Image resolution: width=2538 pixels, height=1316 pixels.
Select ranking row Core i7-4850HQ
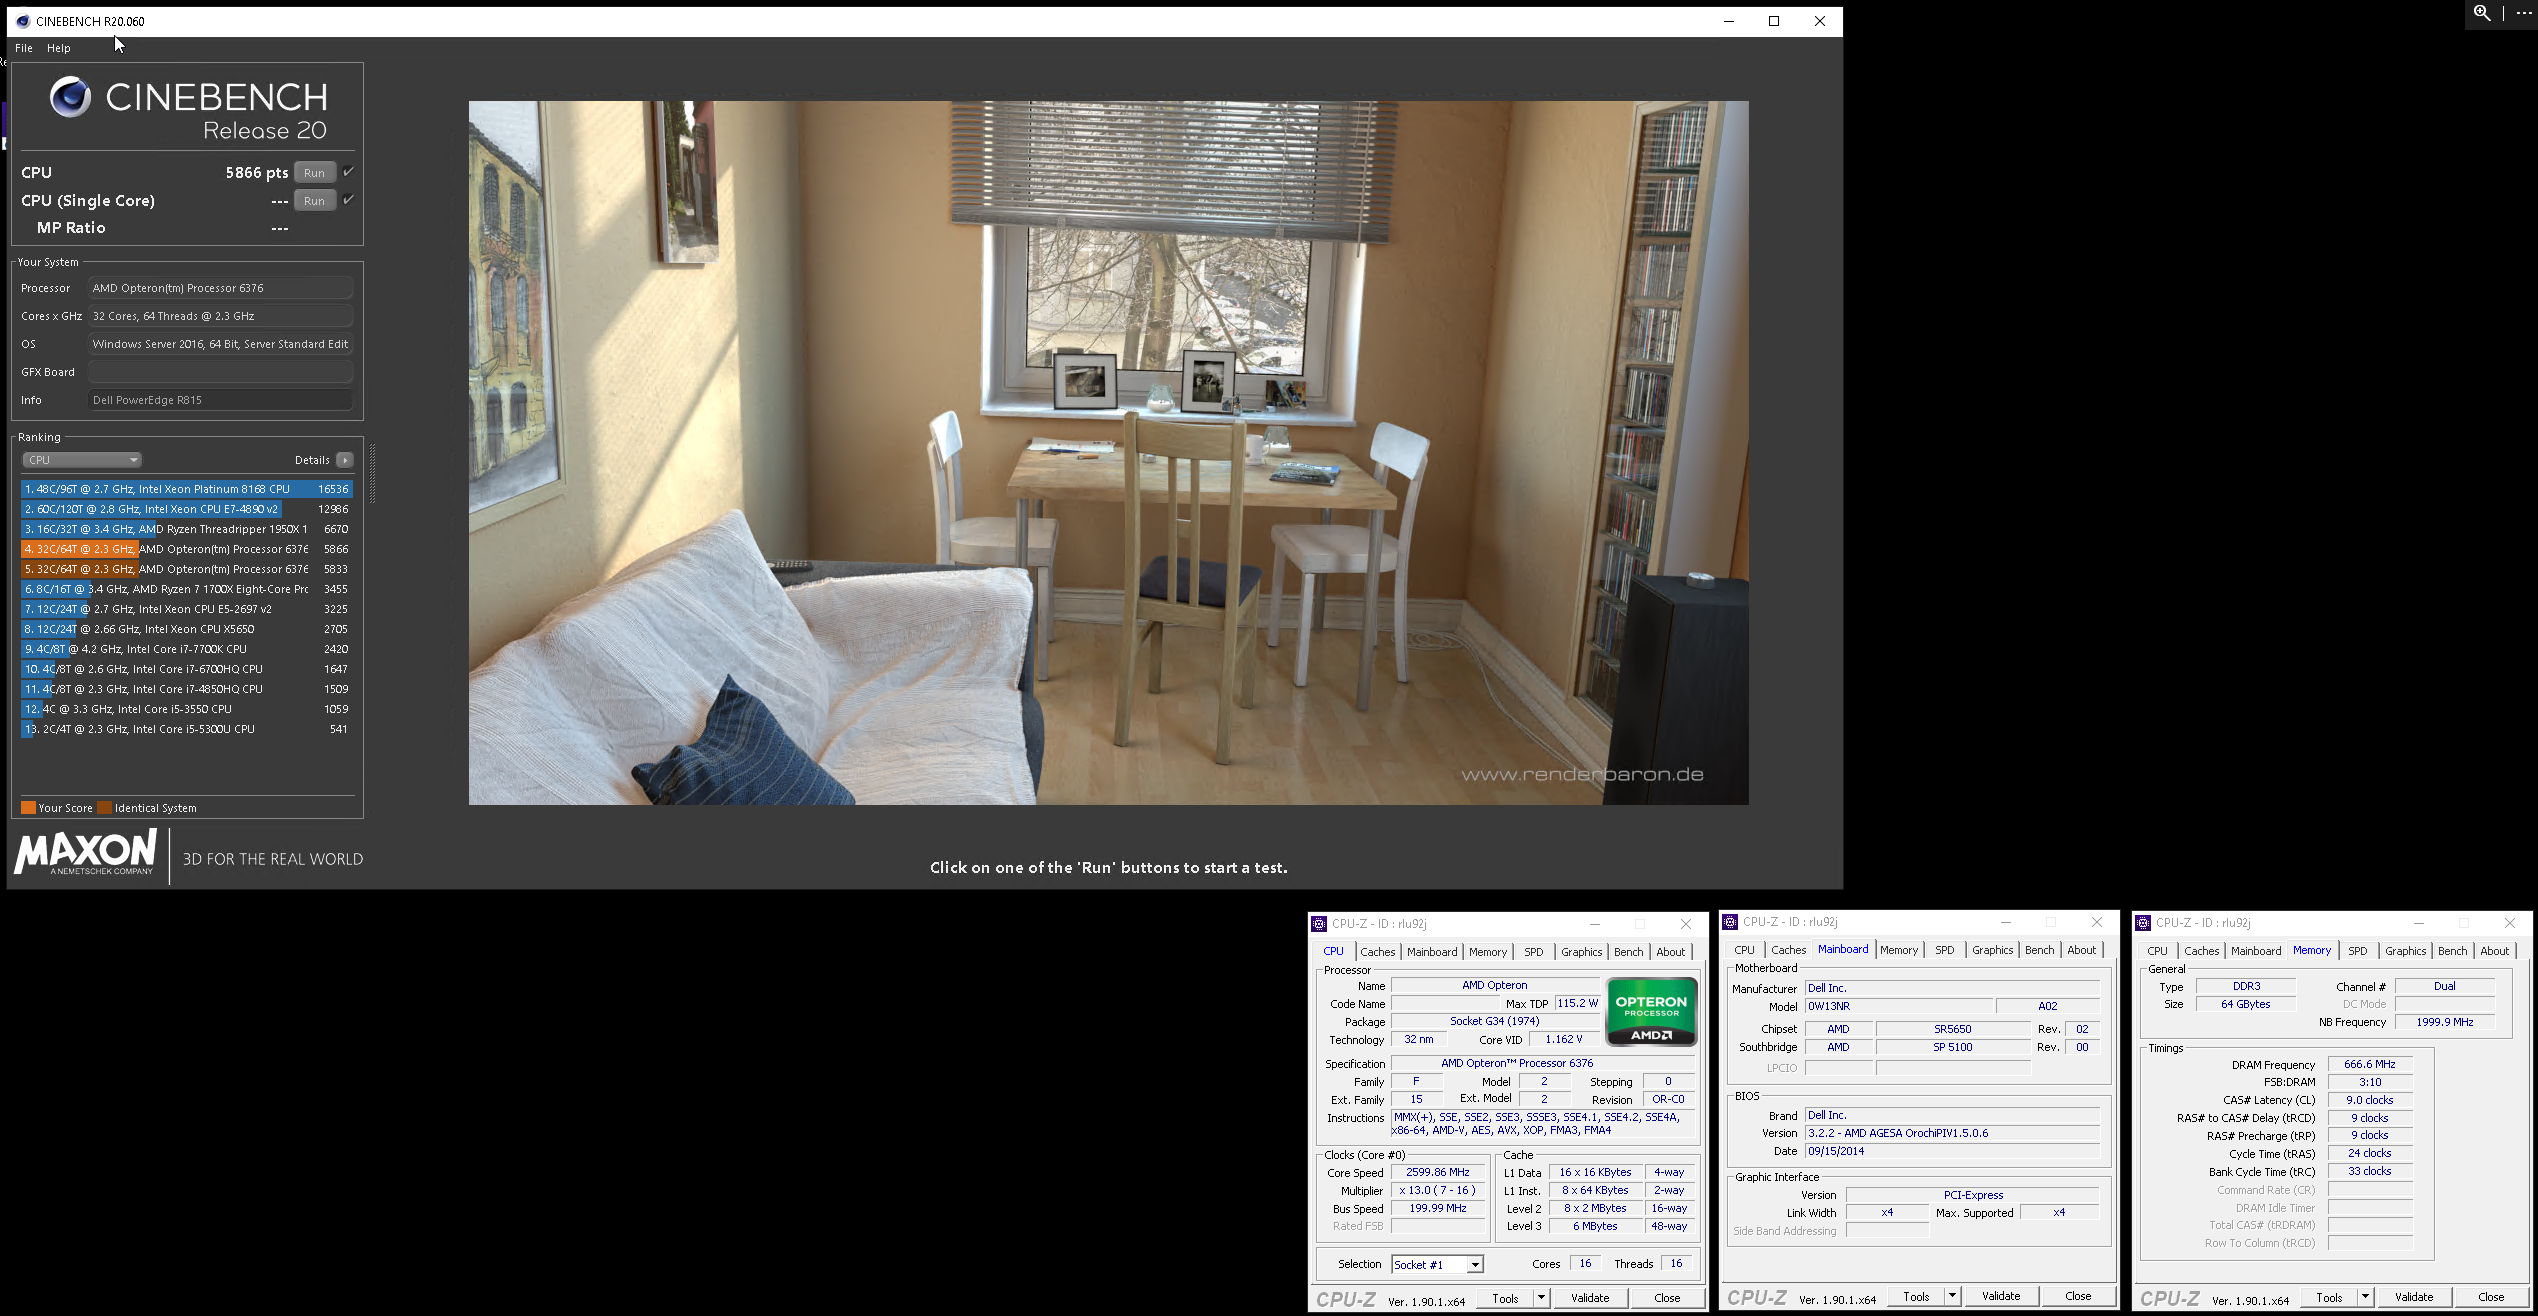(187, 689)
